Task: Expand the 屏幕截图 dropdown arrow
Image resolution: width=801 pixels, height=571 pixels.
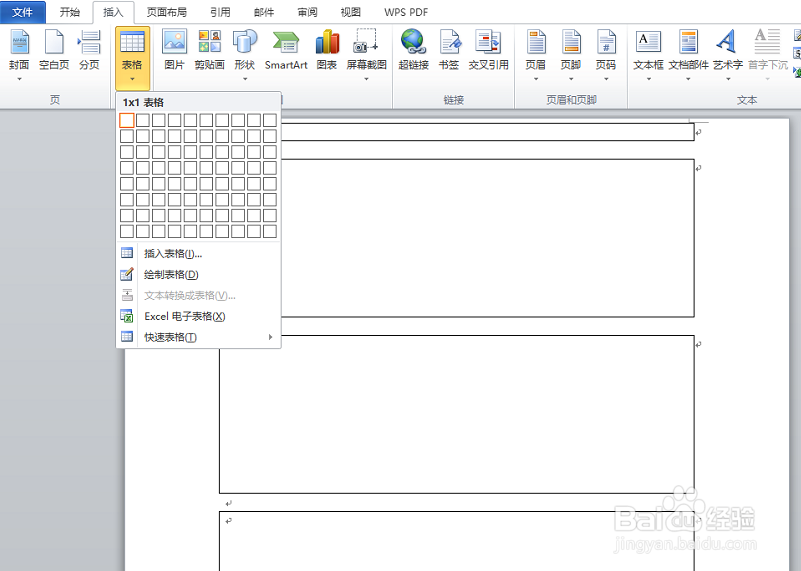Action: 366,79
